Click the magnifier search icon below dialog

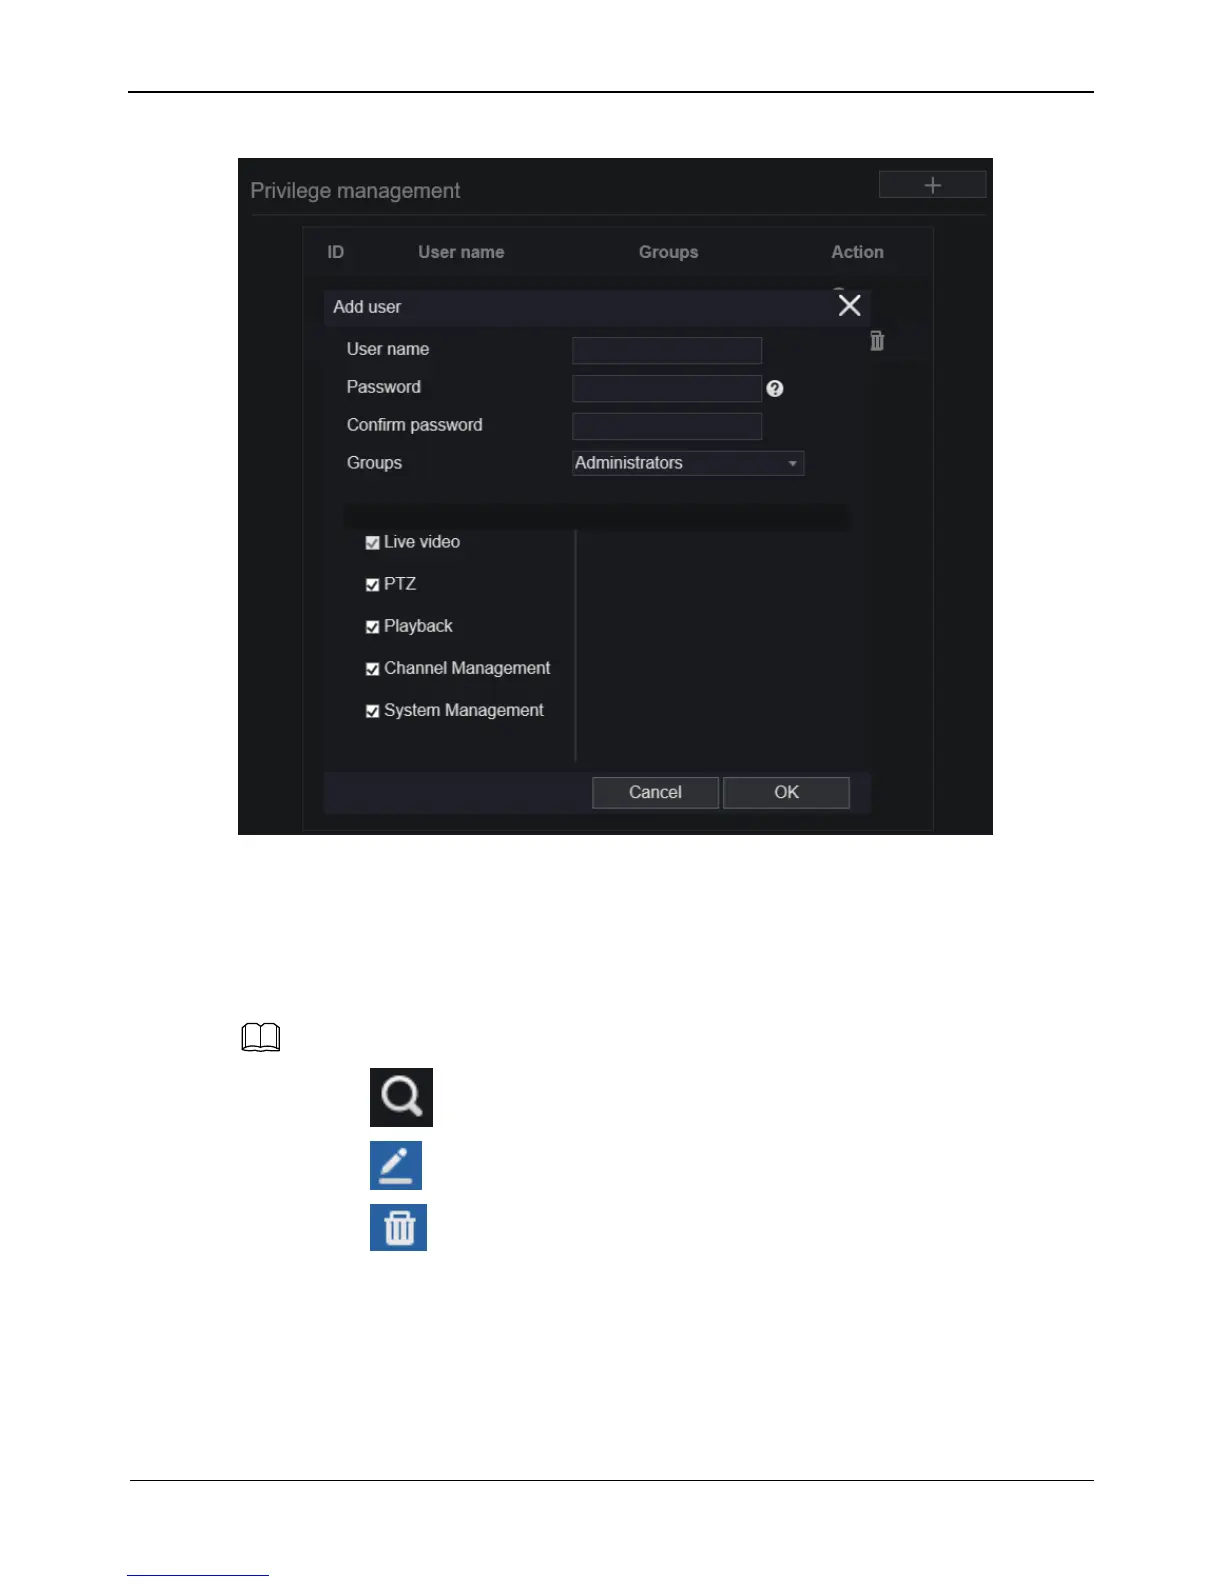401,1097
